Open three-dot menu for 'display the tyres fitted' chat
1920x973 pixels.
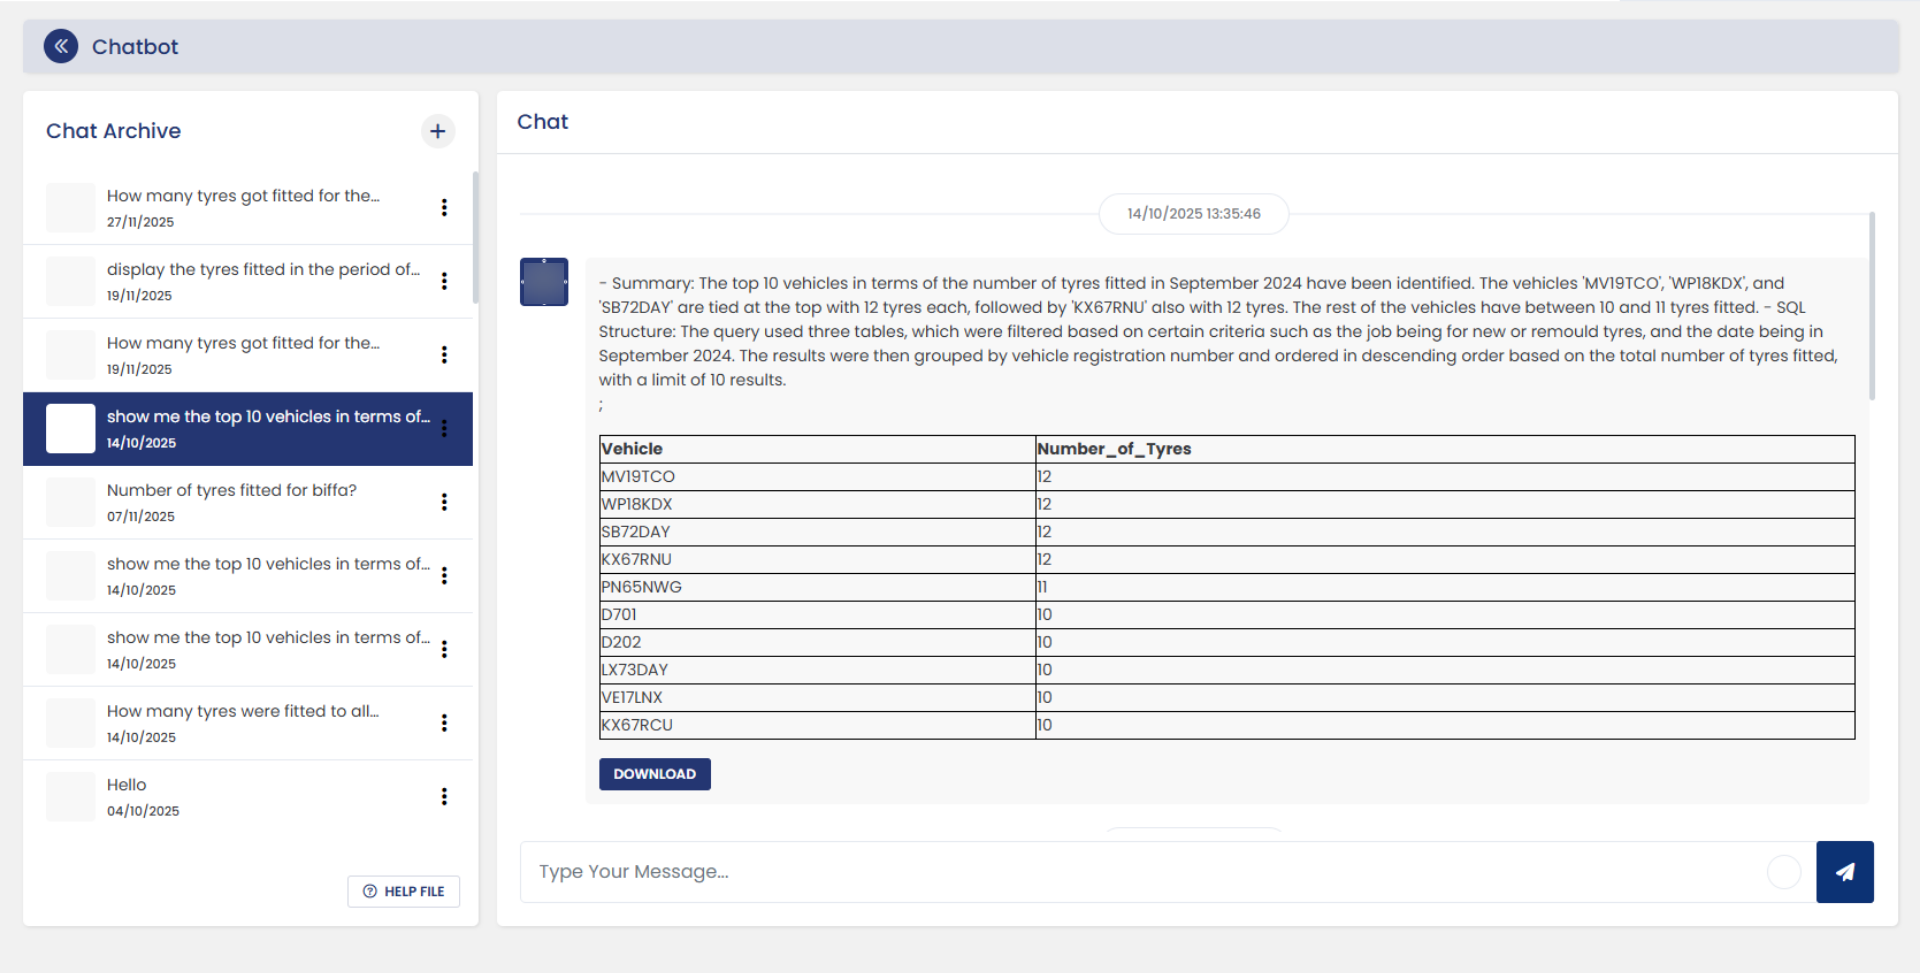[444, 281]
